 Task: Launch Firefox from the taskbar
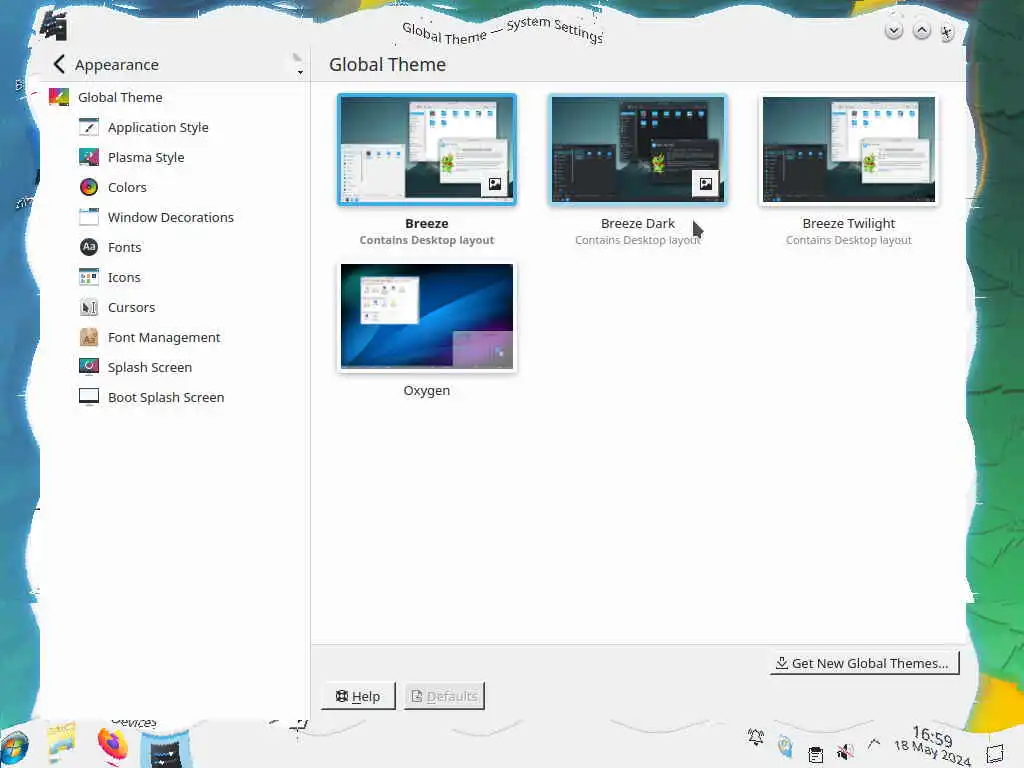tap(112, 746)
